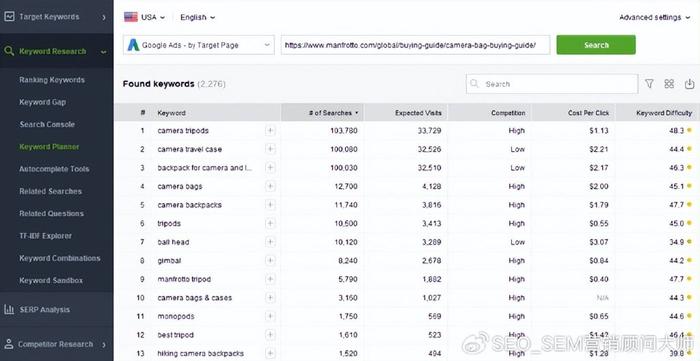Click the Competitor Research person icon
The image size is (700, 361).
pos(8,344)
